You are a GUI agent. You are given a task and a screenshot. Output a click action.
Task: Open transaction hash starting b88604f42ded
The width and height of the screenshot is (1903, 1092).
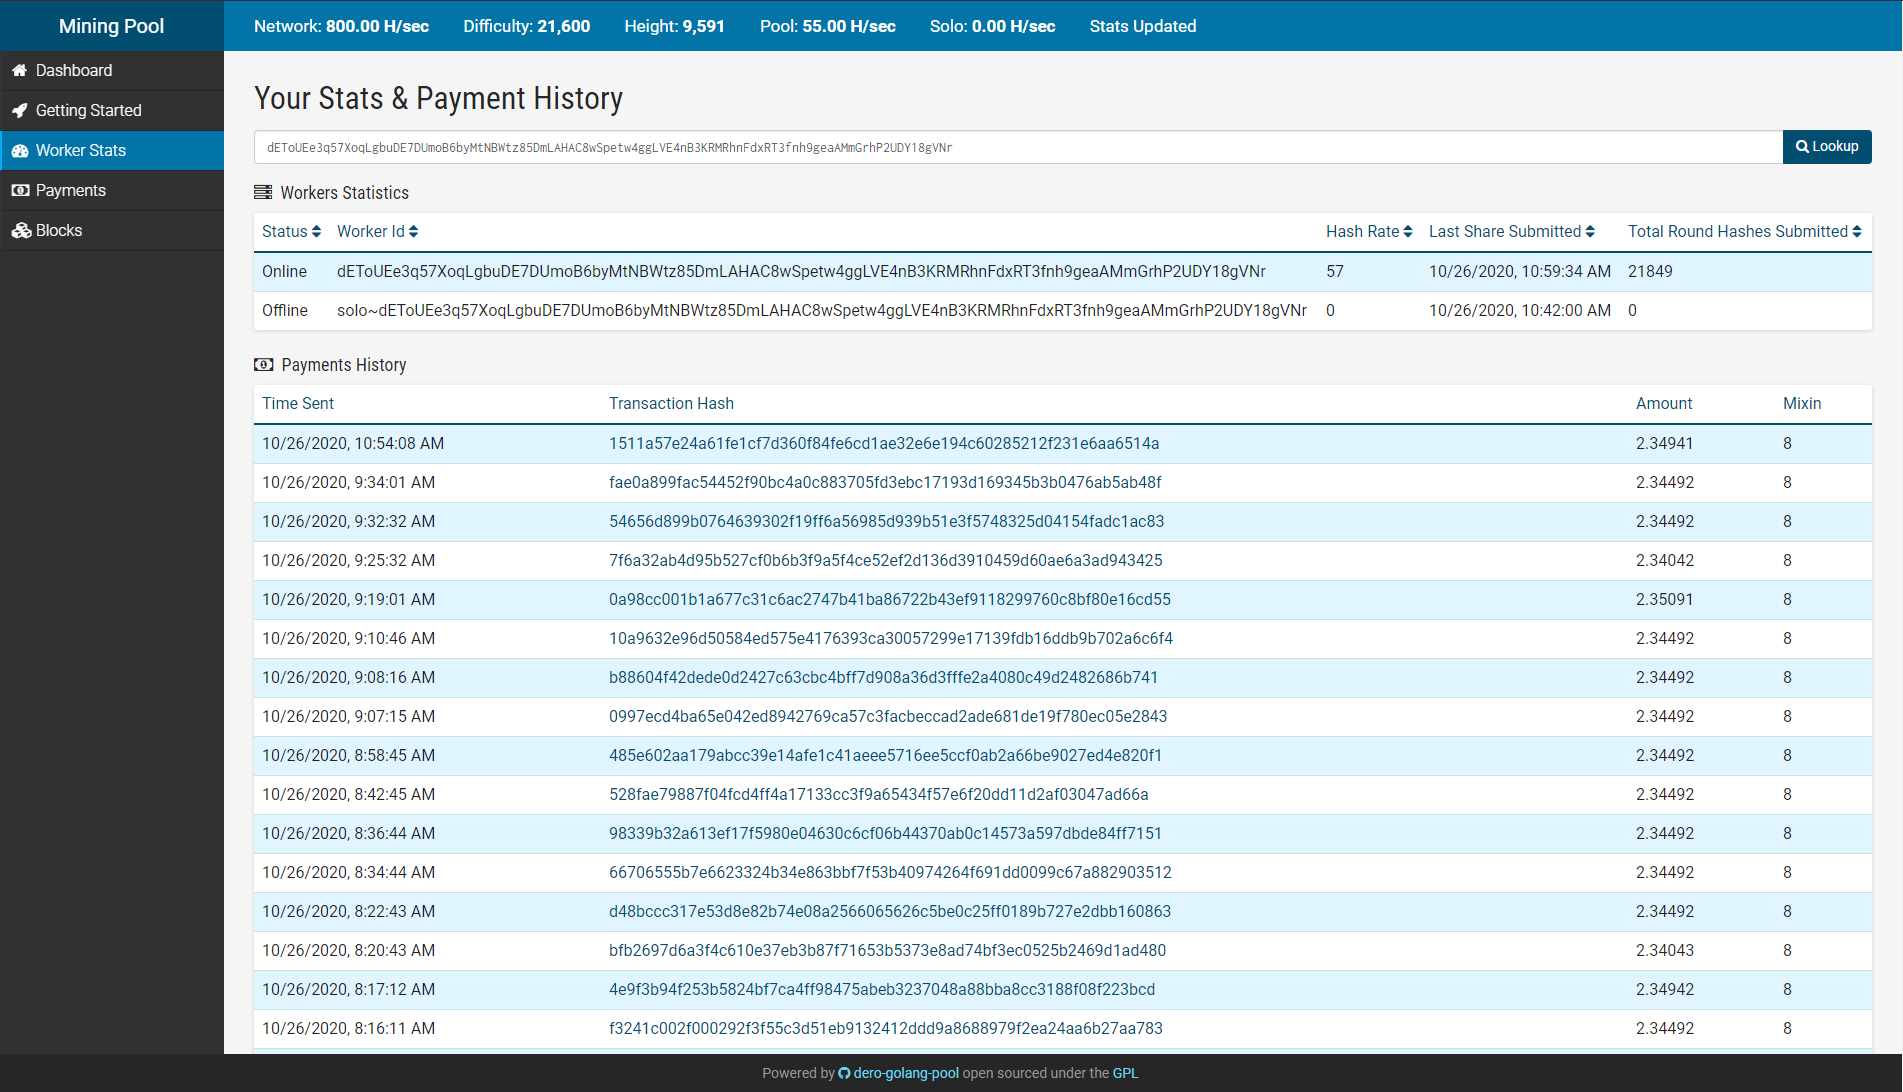883,677
